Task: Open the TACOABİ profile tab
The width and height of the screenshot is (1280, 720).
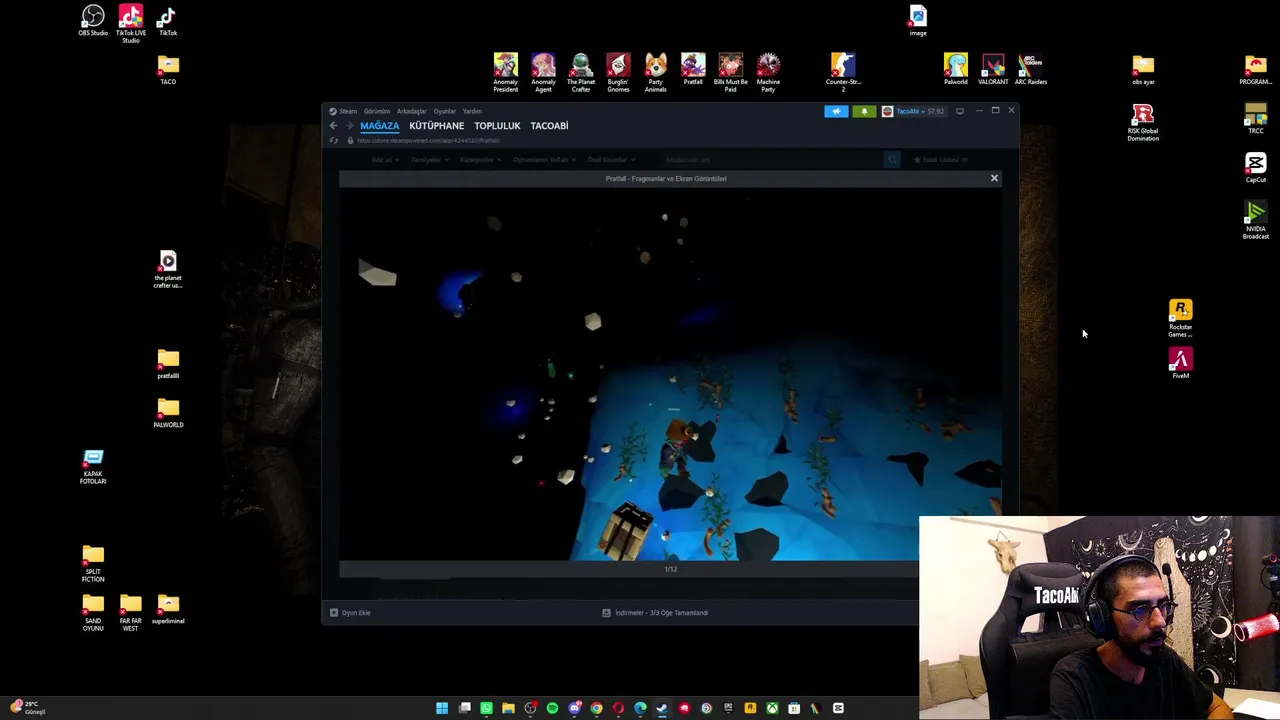Action: coord(549,126)
